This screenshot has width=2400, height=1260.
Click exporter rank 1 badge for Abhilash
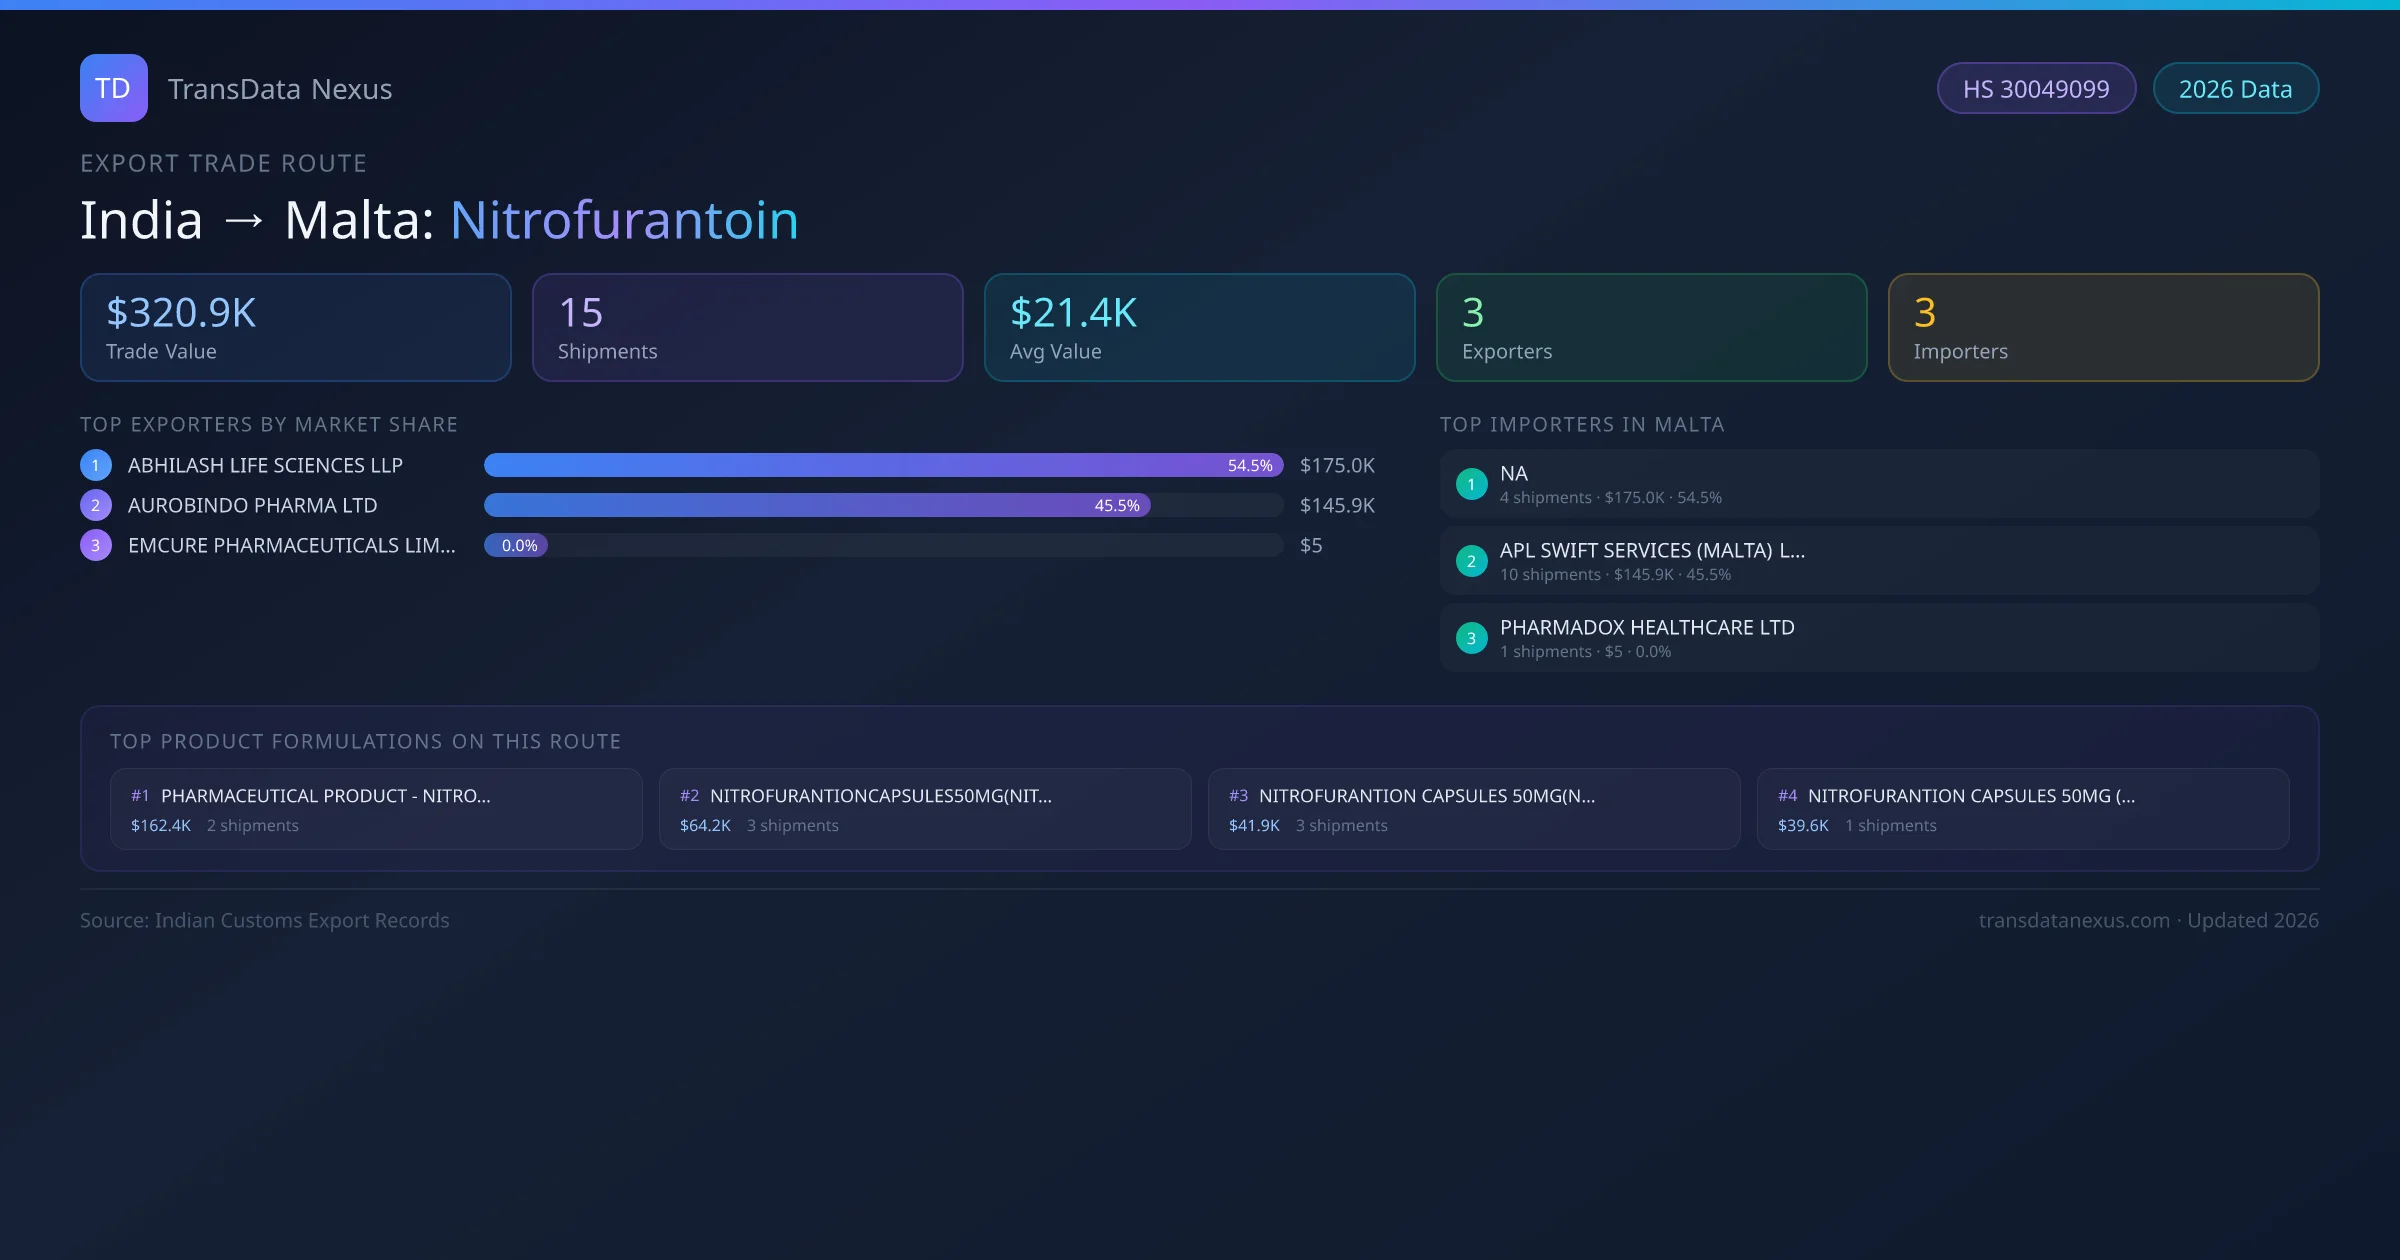[x=96, y=465]
